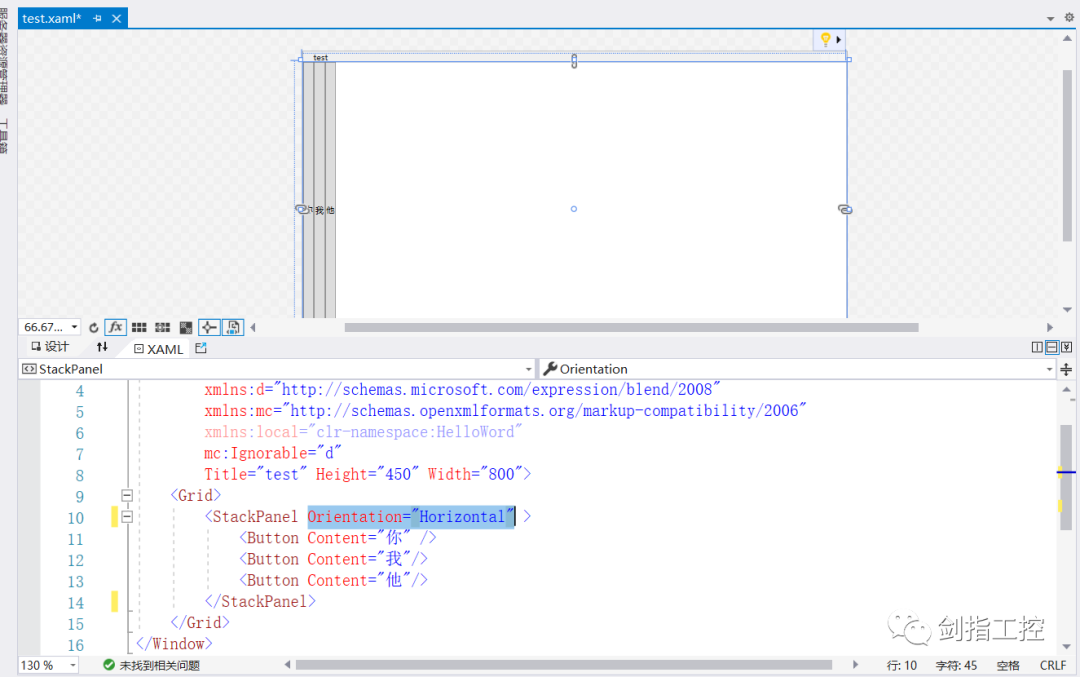Collapse the pane with double-chevron icon
This screenshot has width=1080, height=677.
tap(1066, 347)
